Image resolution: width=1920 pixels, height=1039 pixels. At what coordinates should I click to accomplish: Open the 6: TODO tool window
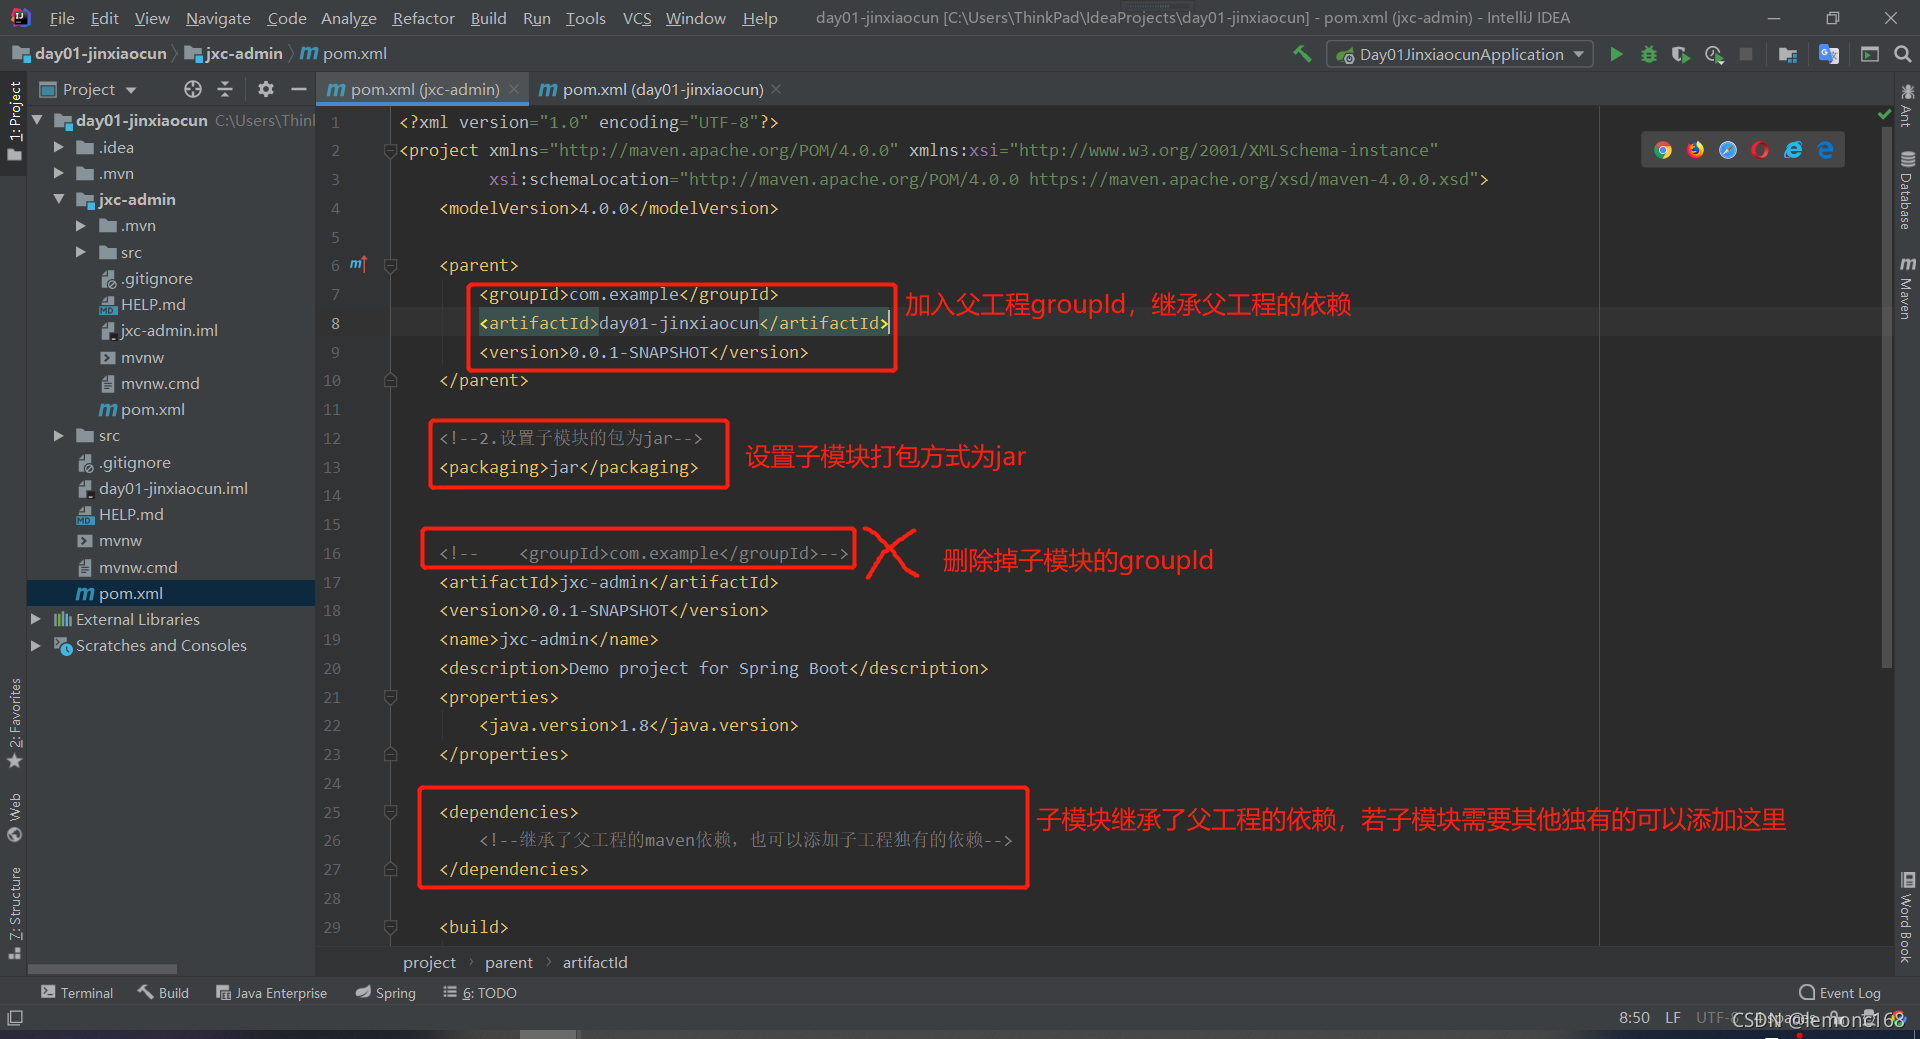(x=480, y=992)
